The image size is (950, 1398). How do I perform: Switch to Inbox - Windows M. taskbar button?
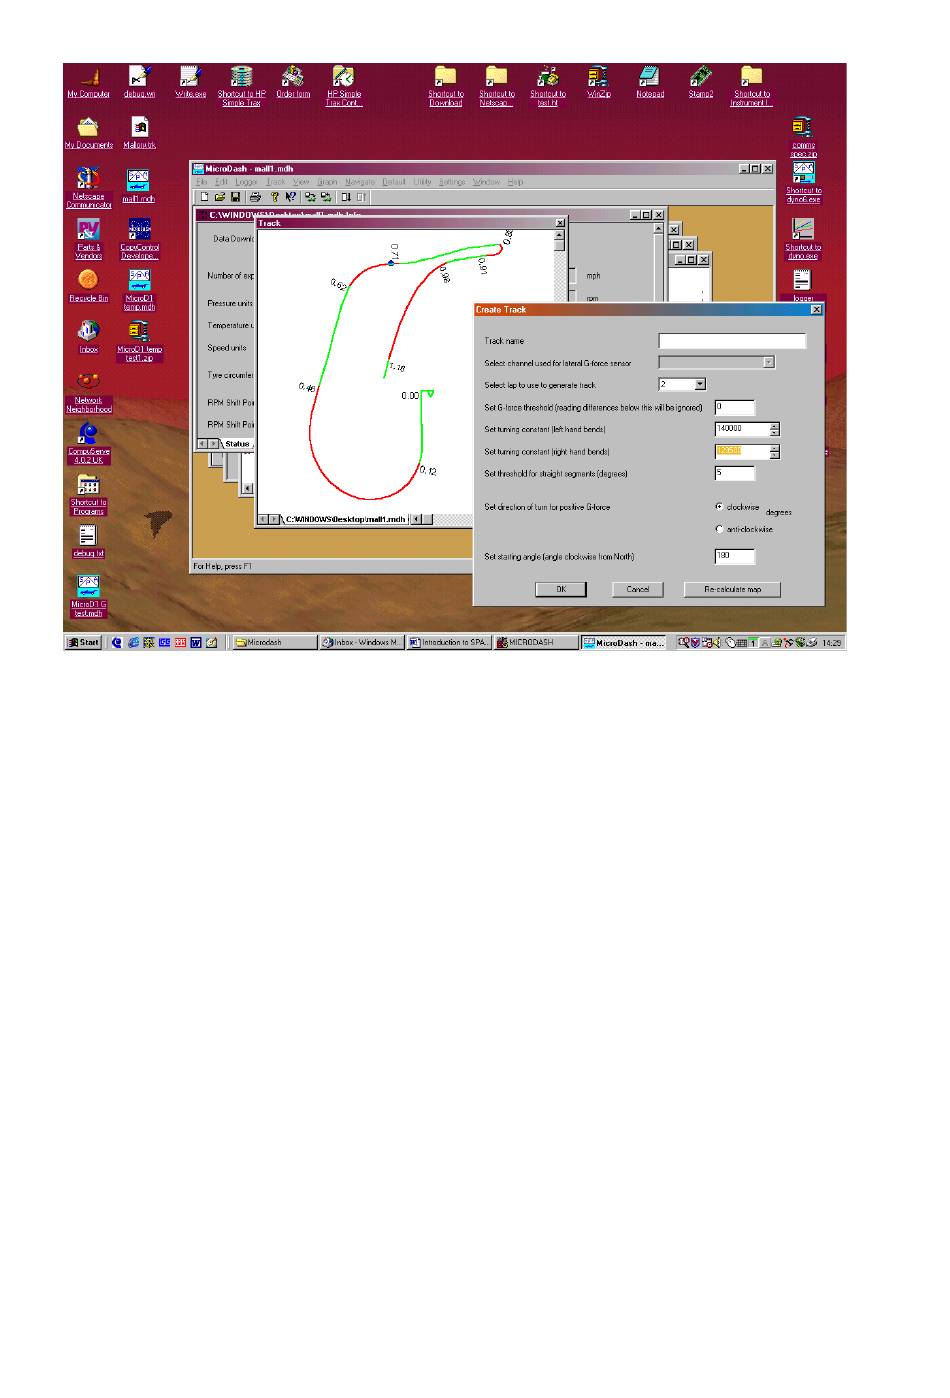[361, 643]
